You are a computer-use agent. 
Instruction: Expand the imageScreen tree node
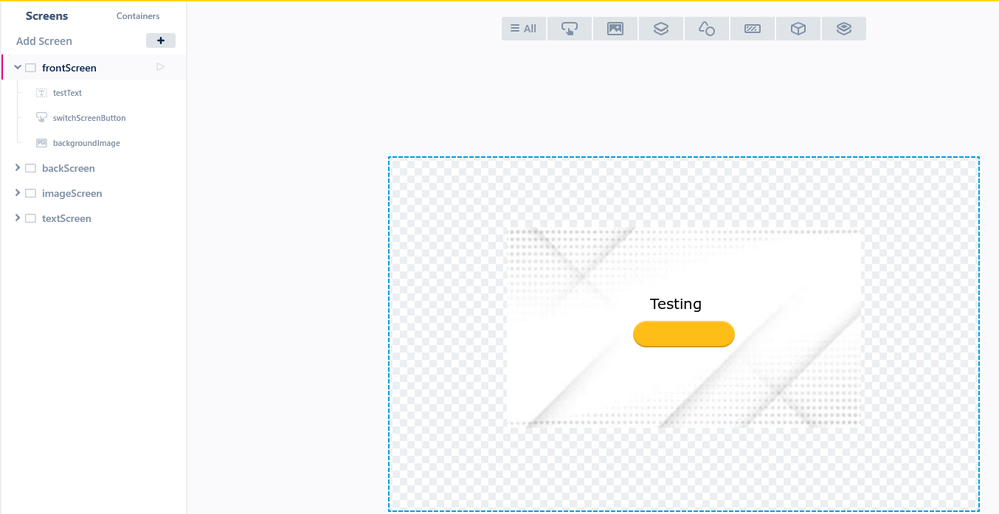tap(17, 193)
